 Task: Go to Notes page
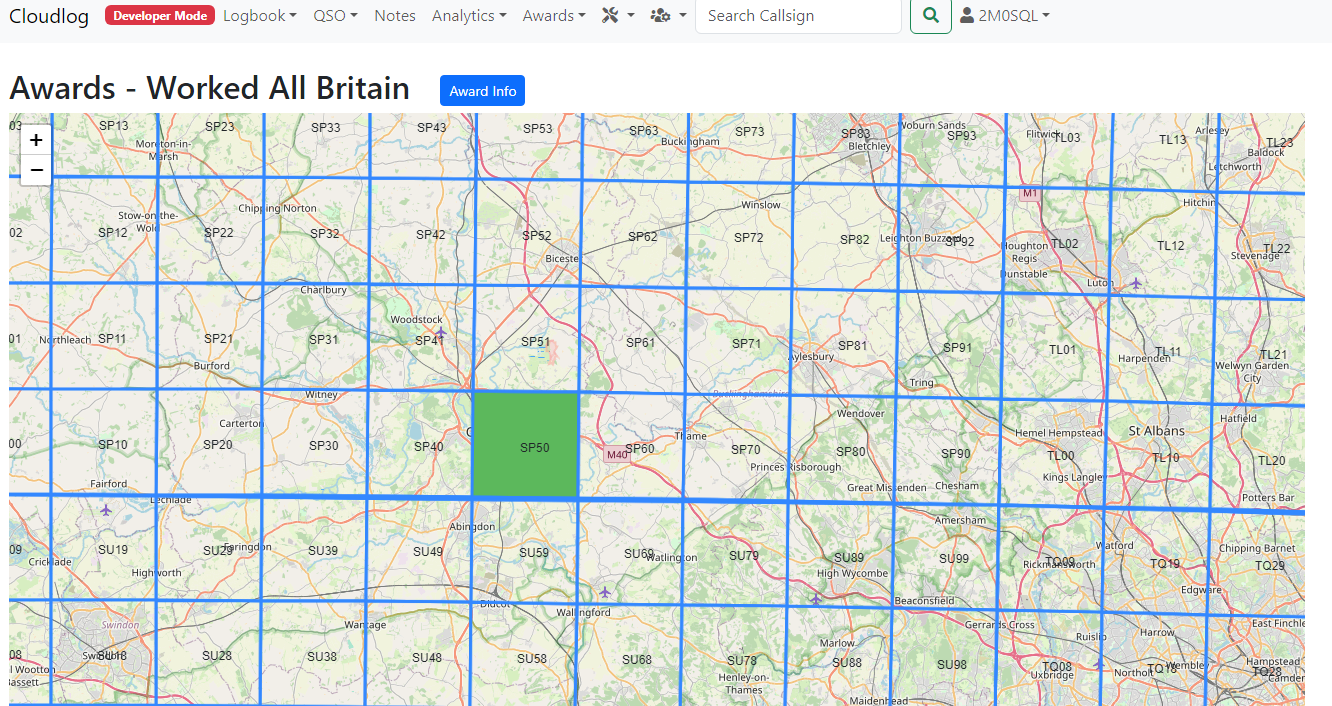click(395, 16)
